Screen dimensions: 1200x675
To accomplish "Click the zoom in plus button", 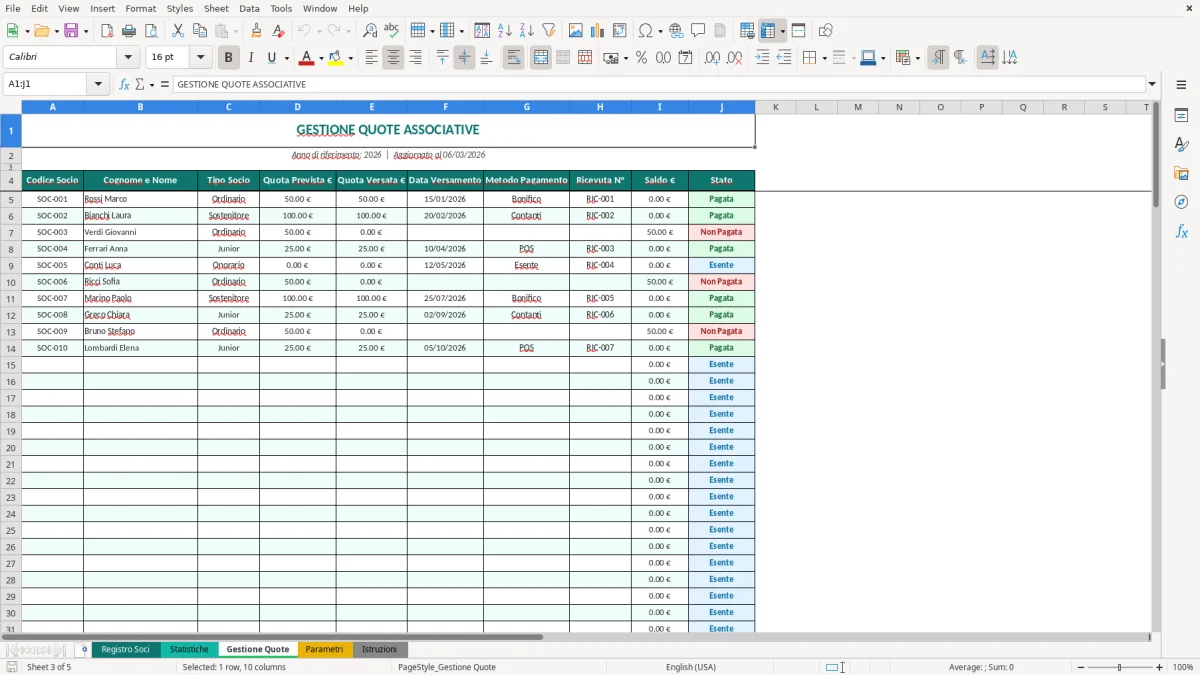I will click(1160, 667).
